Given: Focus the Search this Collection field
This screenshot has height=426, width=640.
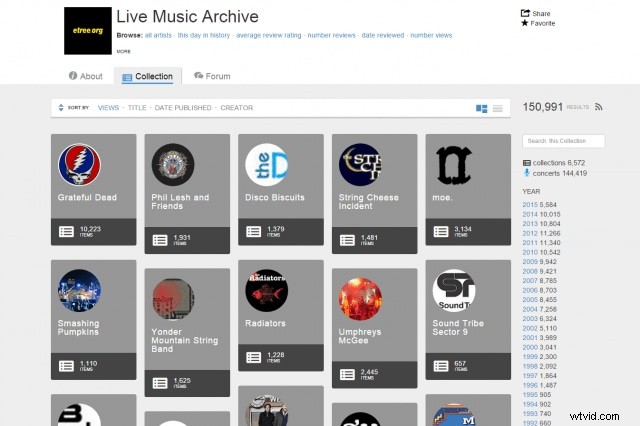Looking at the screenshot, I should click(564, 141).
